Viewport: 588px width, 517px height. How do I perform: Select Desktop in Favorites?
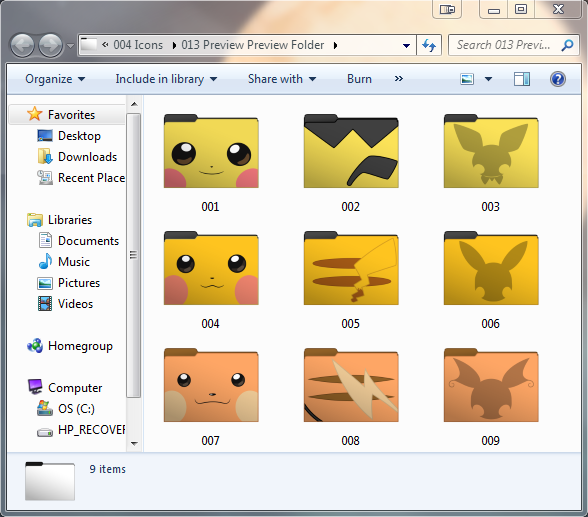(79, 136)
